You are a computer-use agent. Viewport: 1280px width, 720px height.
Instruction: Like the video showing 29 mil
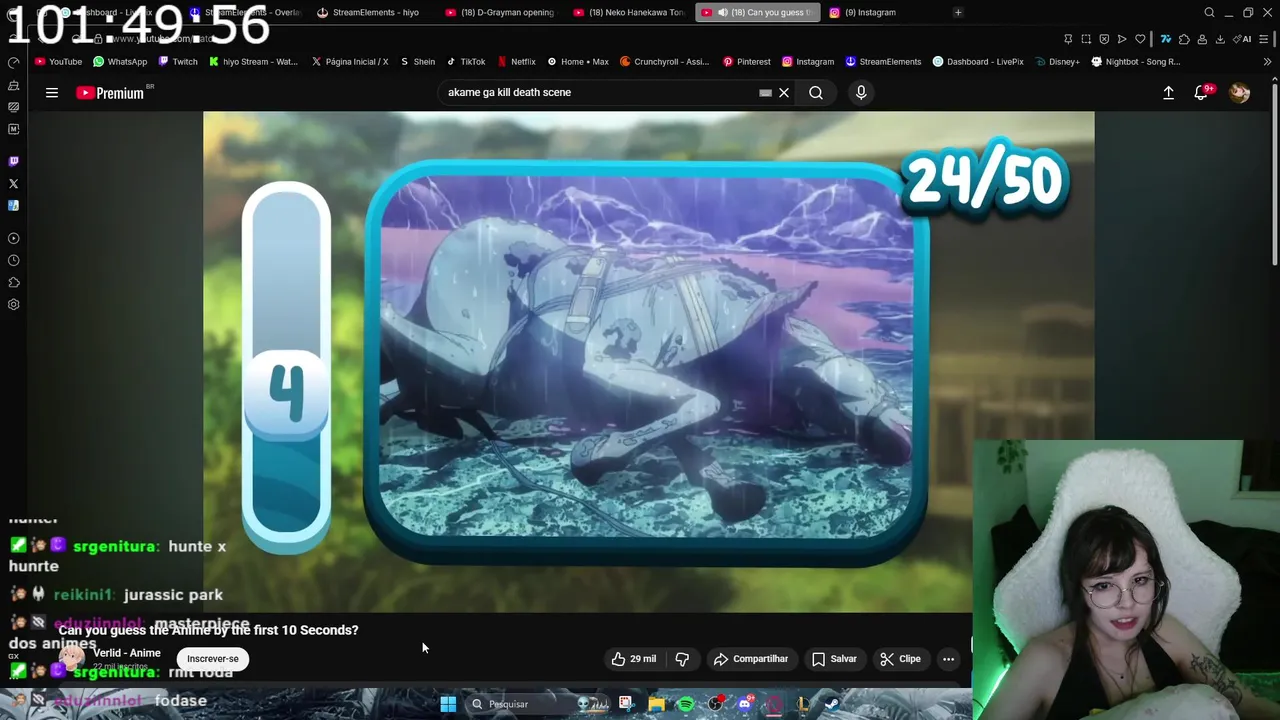[634, 659]
